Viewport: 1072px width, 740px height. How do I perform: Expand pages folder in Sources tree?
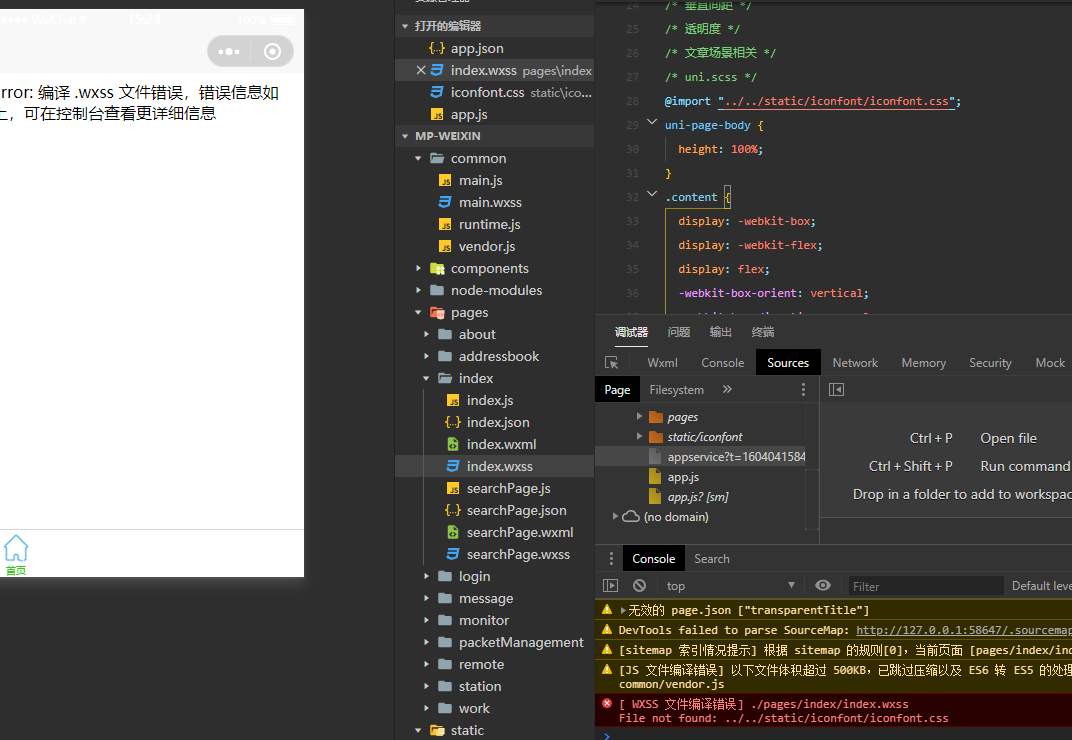click(x=639, y=416)
